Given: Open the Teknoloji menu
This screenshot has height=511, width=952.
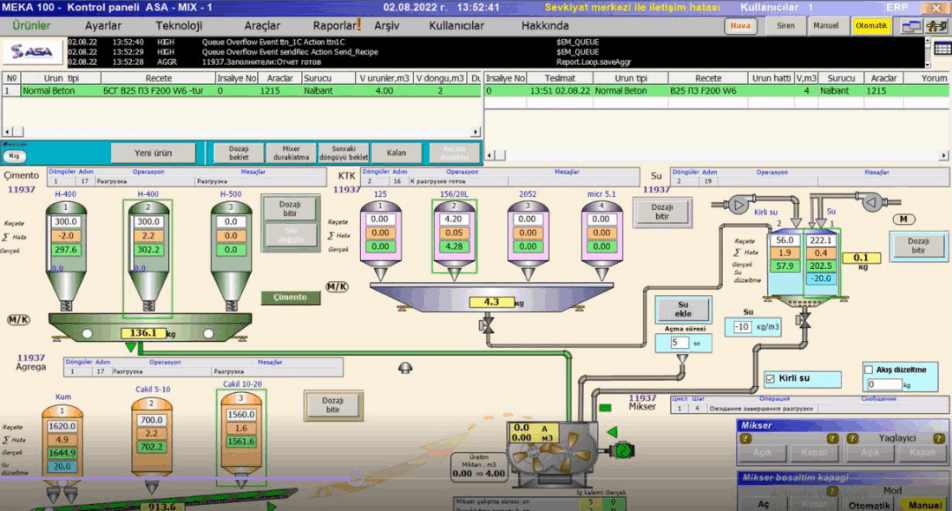Looking at the screenshot, I should point(179,25).
